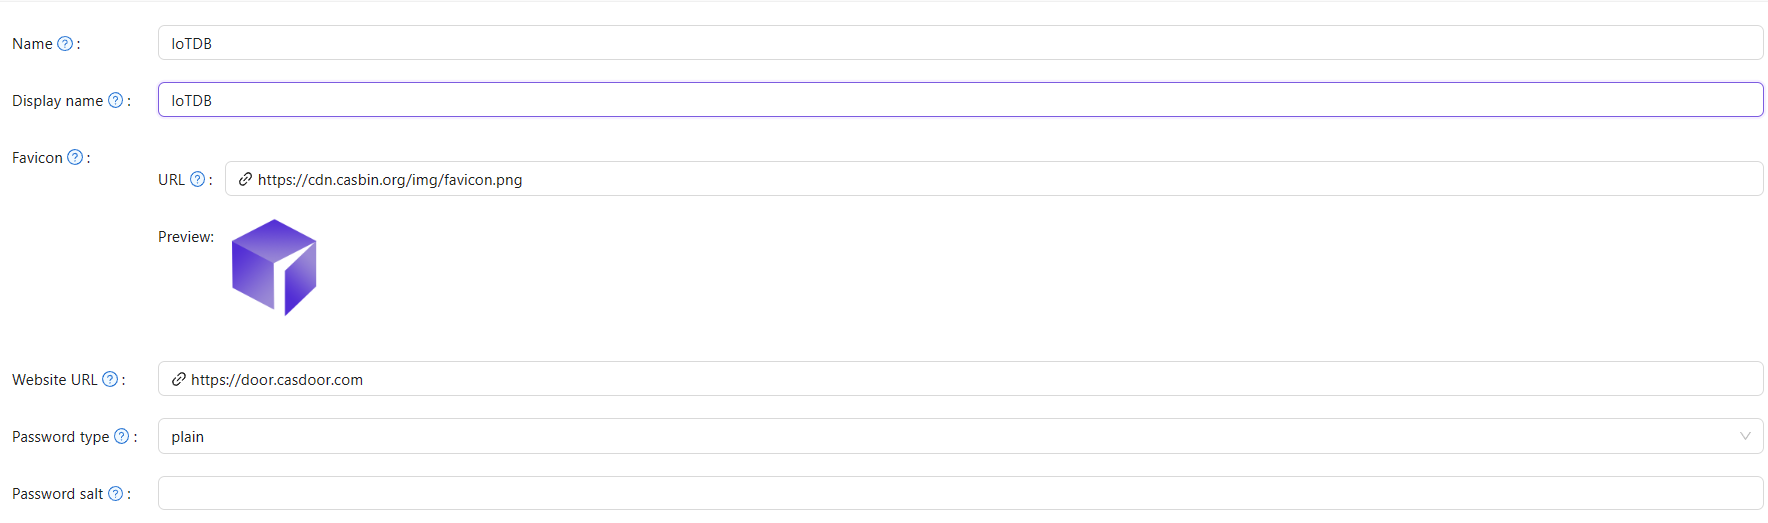Viewport: 1768px width, 523px height.
Task: Click the Password type dropdown arrow
Action: pos(1745,437)
